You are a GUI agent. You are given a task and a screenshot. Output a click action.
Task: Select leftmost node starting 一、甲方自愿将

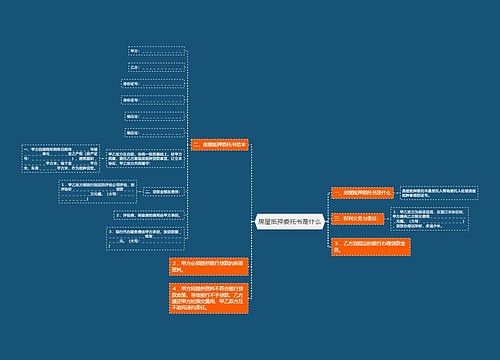tap(60, 158)
